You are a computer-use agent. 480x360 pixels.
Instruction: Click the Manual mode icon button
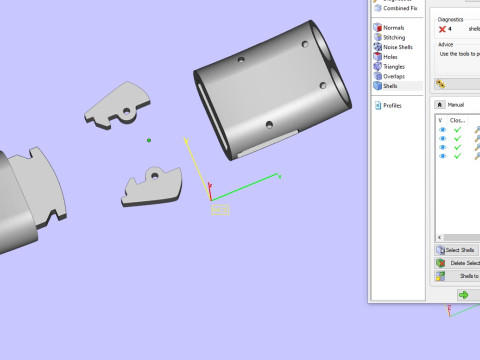click(x=440, y=105)
